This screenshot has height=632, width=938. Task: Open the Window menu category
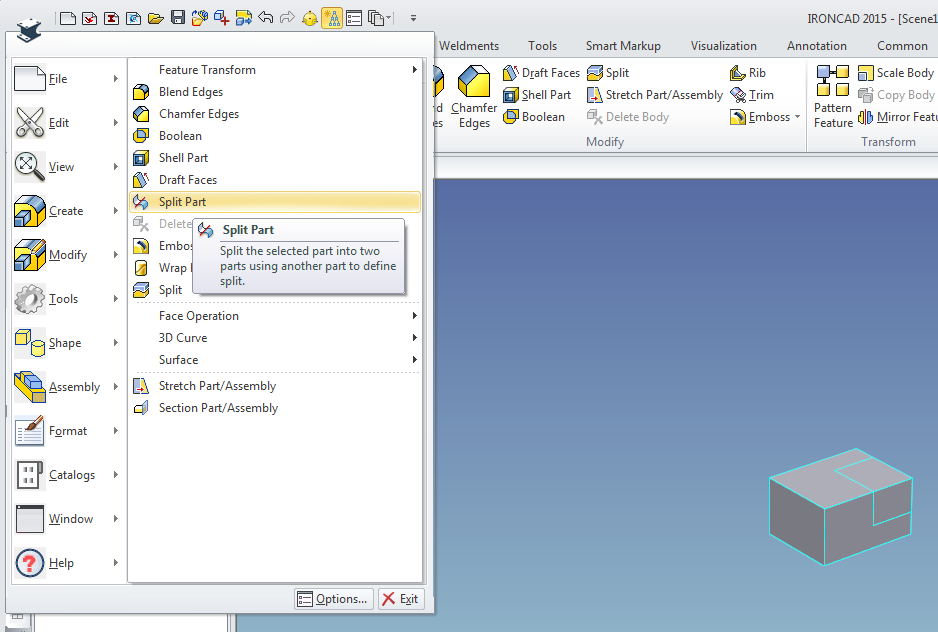(67, 519)
